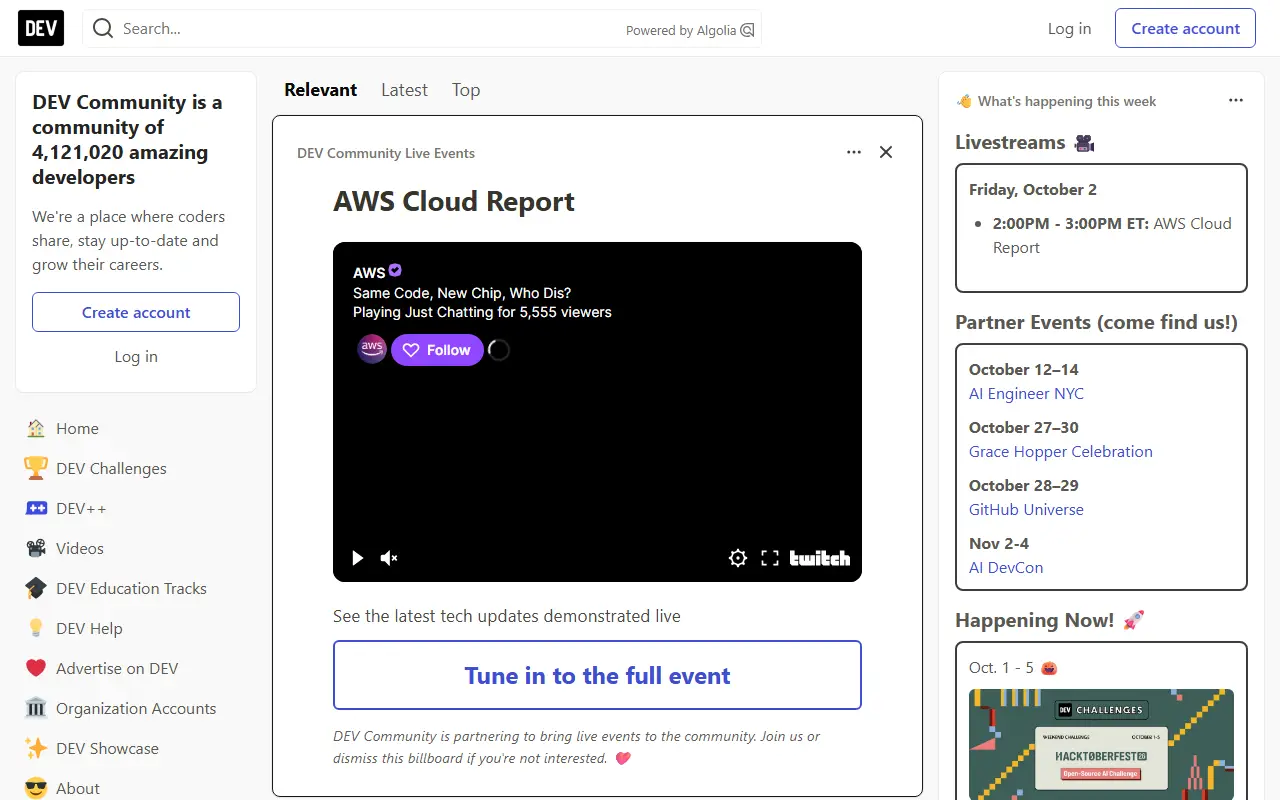This screenshot has height=800, width=1280.
Task: Play the Twitch stream
Action: pyautogui.click(x=357, y=558)
